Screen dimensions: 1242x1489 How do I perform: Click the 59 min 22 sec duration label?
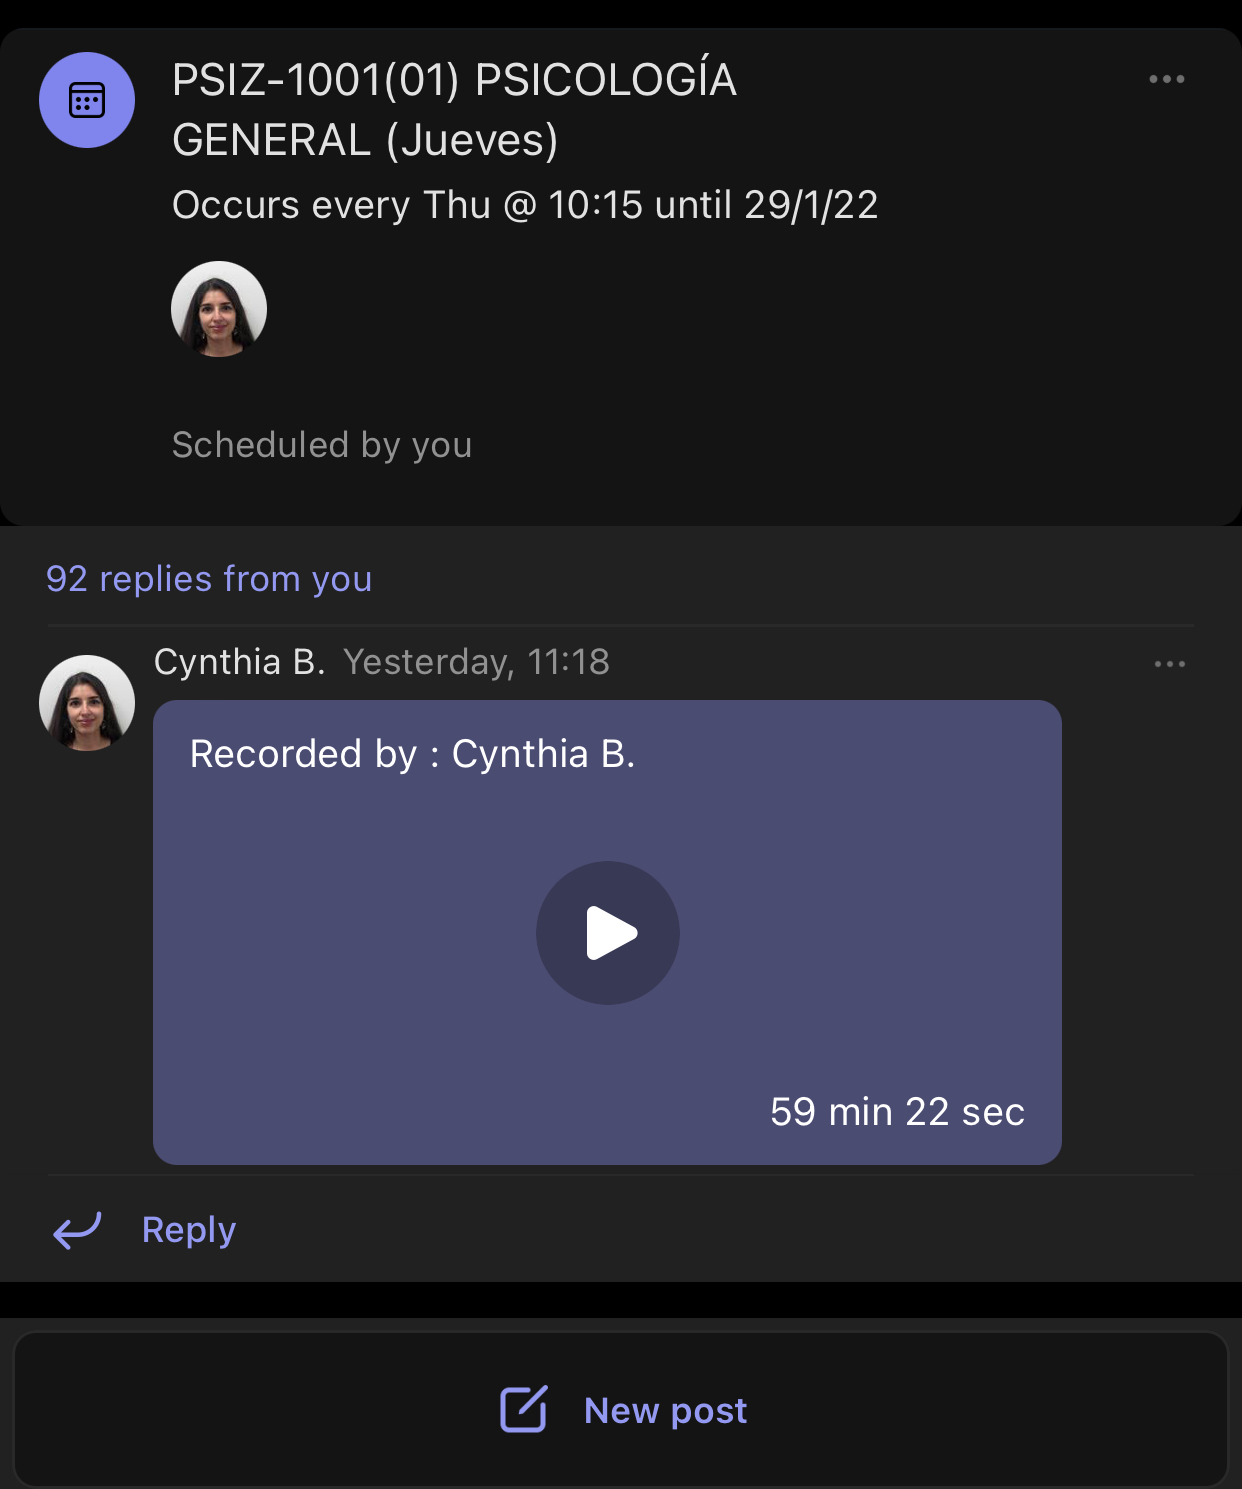[897, 1112]
